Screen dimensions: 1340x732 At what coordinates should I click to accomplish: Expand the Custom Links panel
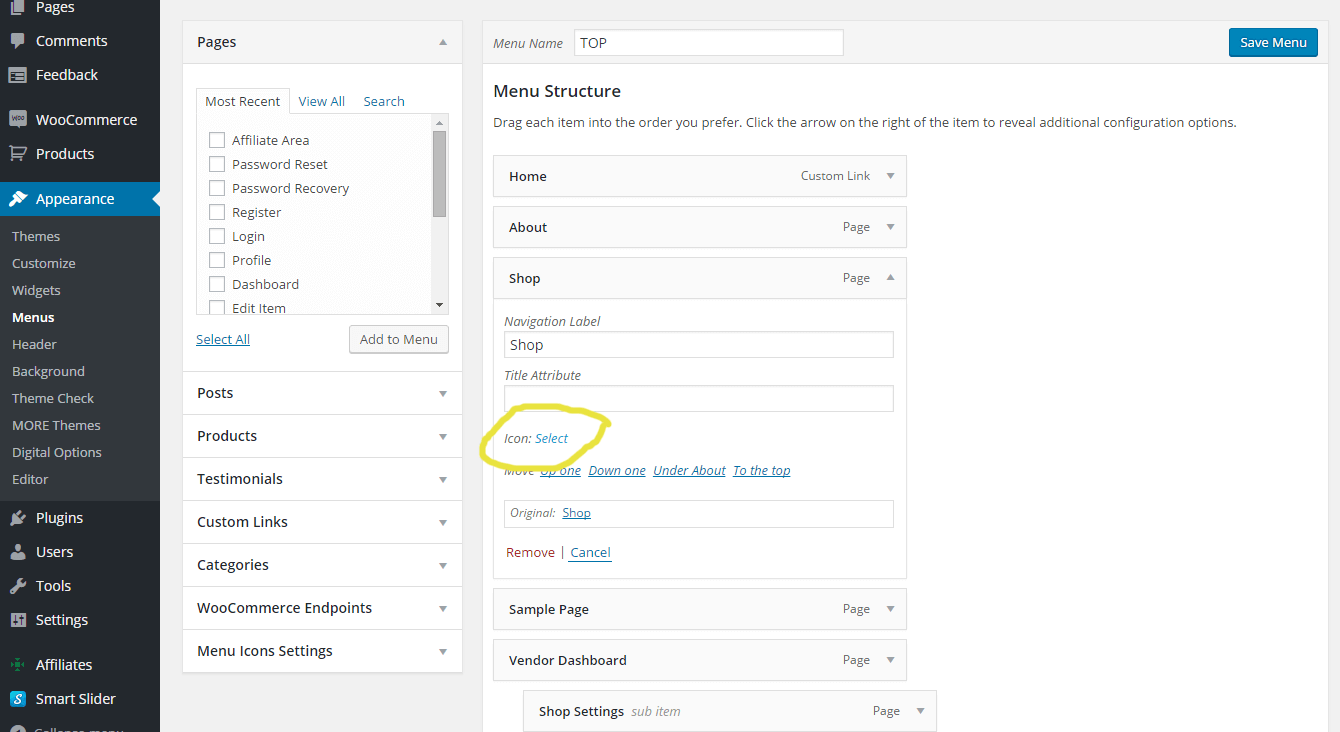[322, 522]
